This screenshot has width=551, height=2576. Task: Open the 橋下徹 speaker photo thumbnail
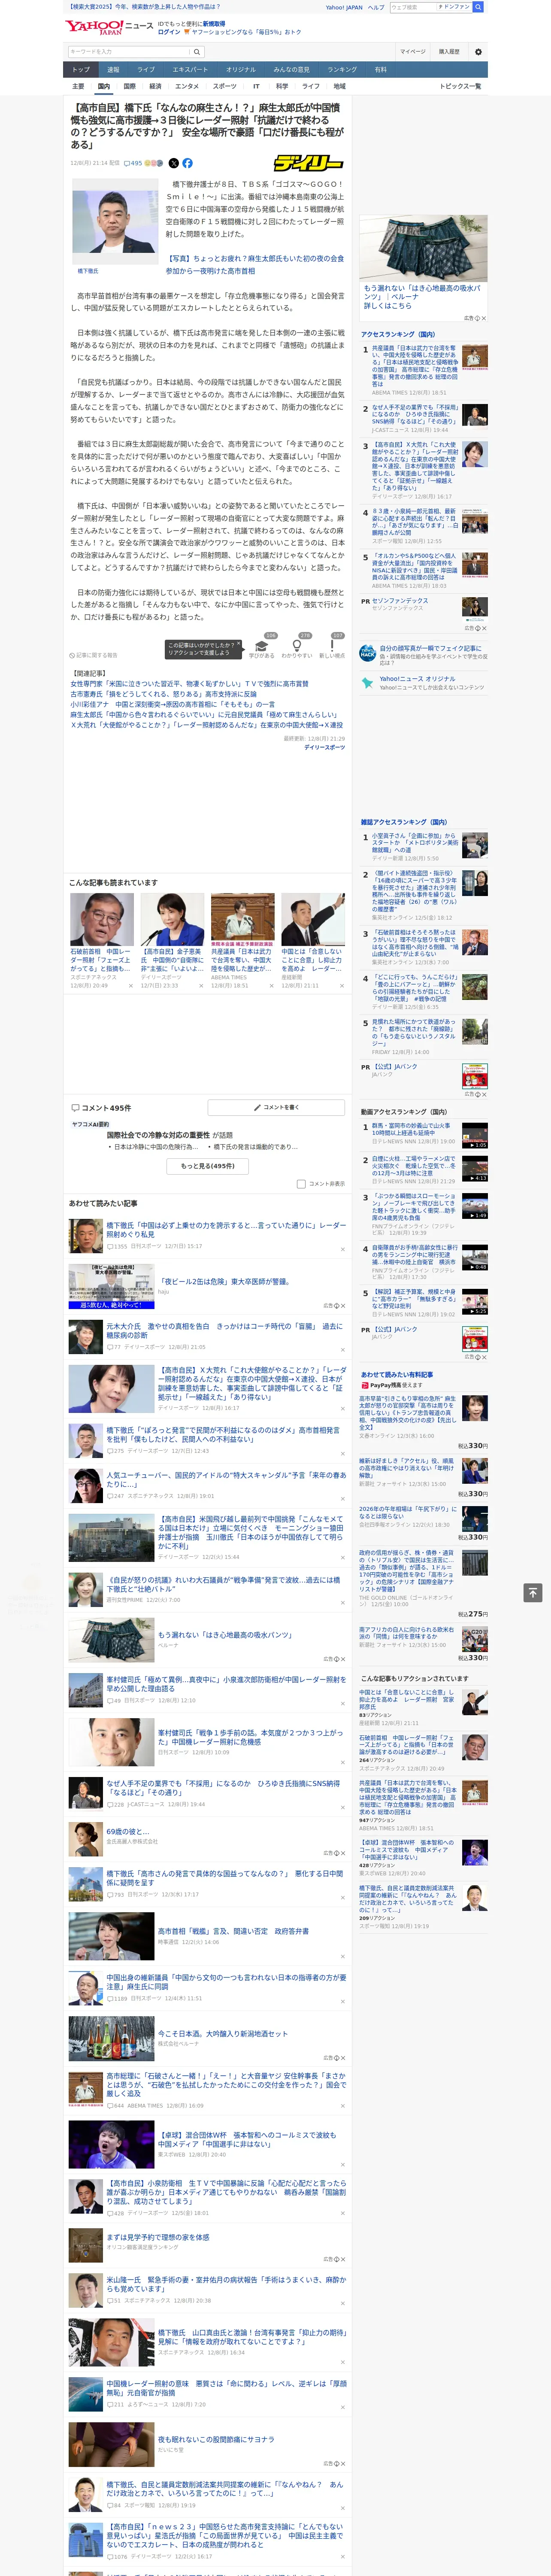[114, 222]
